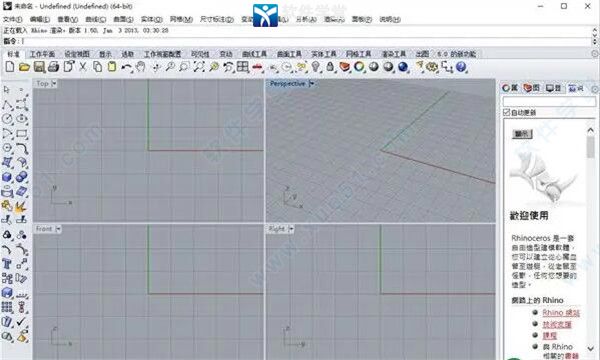Expand the Front viewport title dropdown

tap(58, 229)
